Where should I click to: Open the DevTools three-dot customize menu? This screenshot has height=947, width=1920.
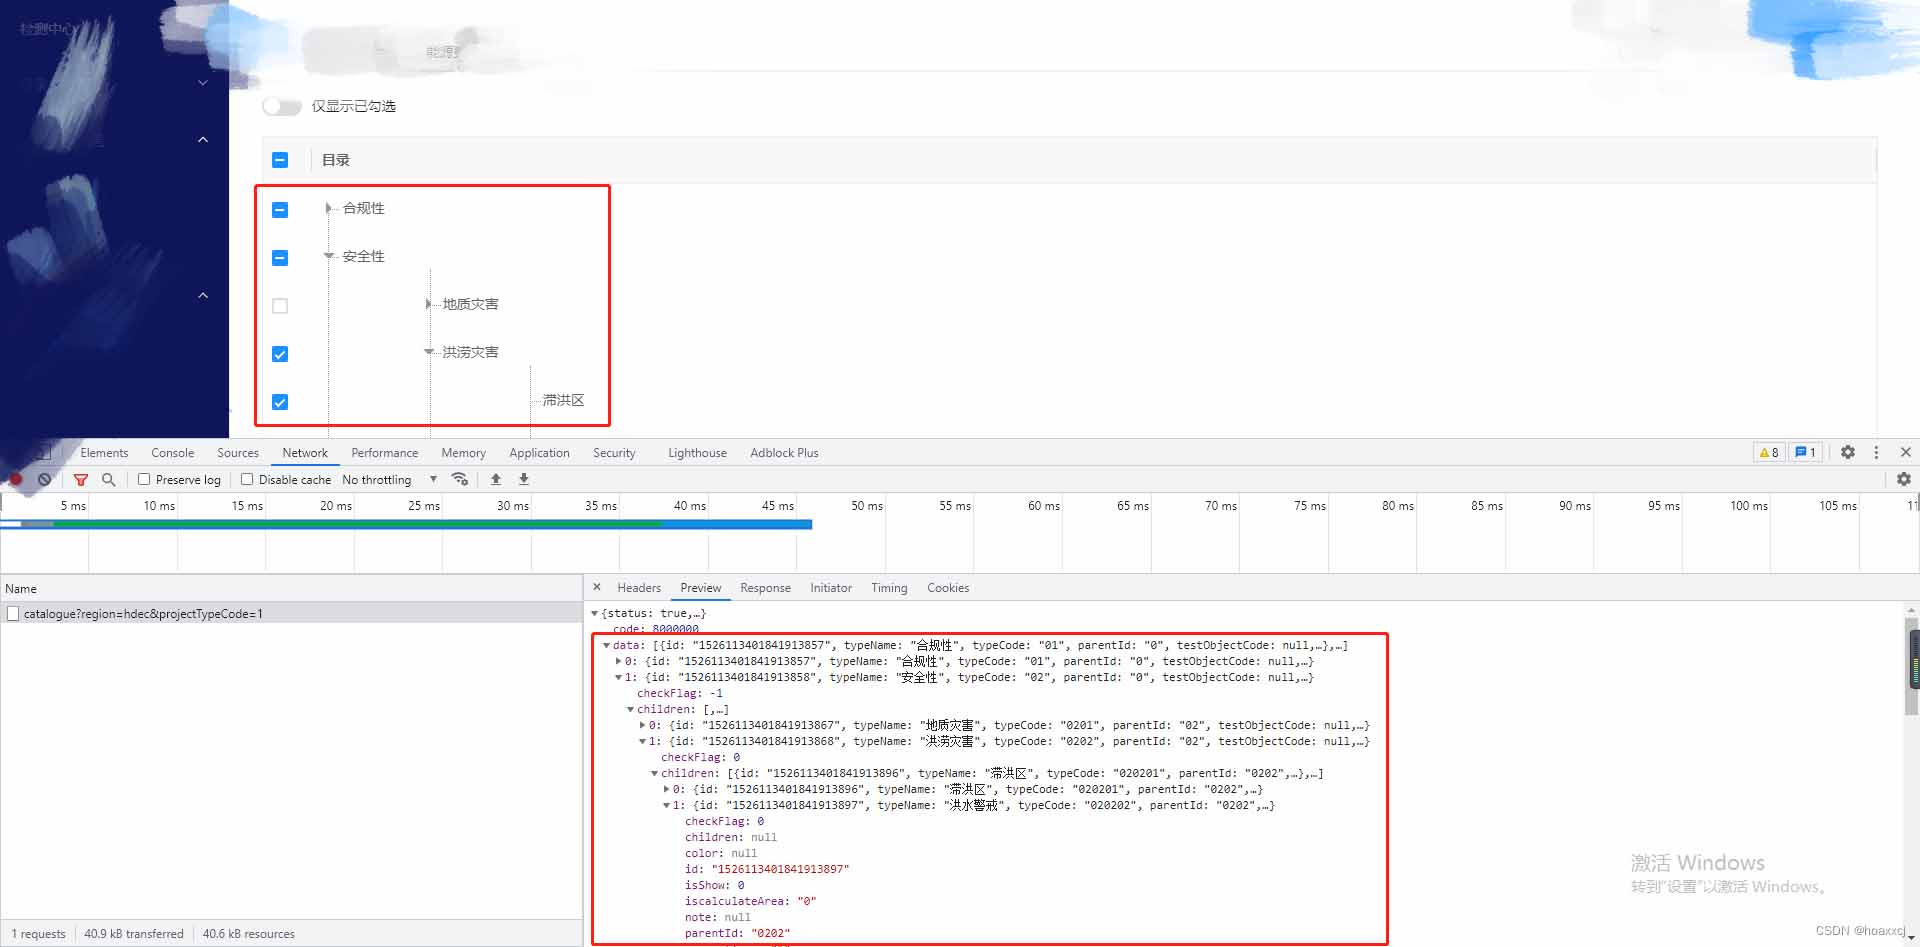[x=1876, y=452]
